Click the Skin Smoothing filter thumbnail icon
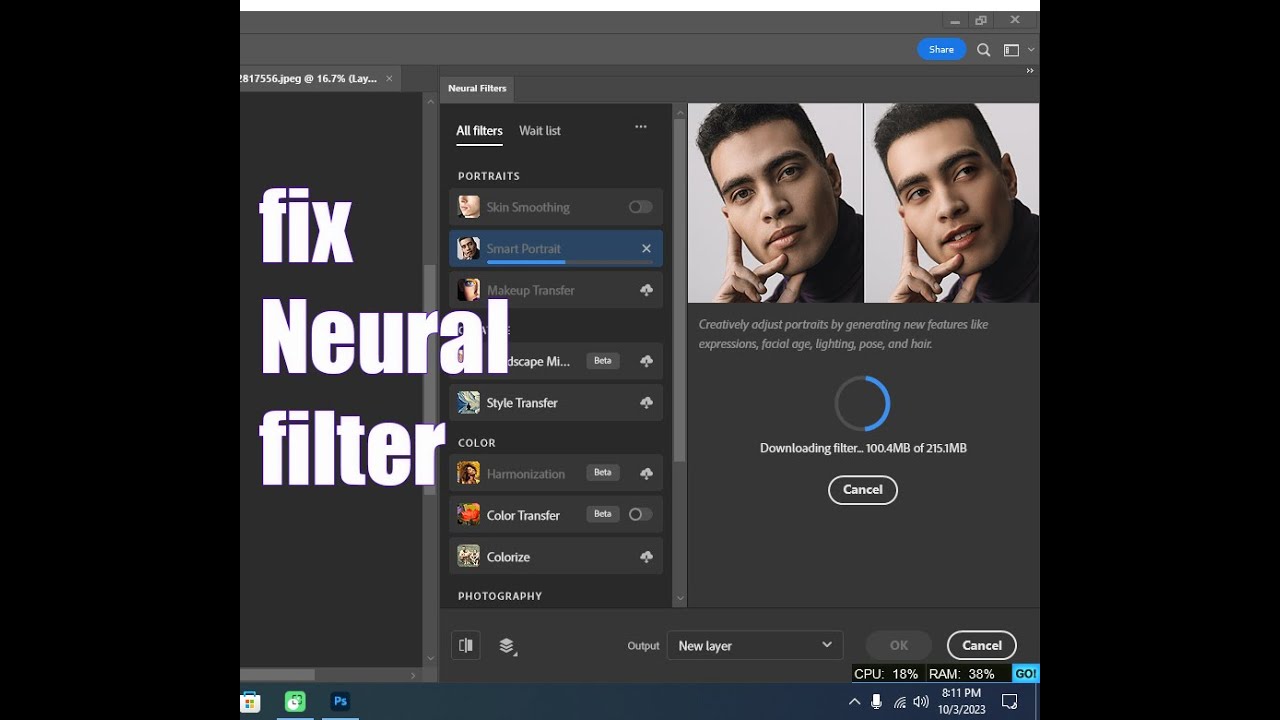1280x720 pixels. coord(468,207)
